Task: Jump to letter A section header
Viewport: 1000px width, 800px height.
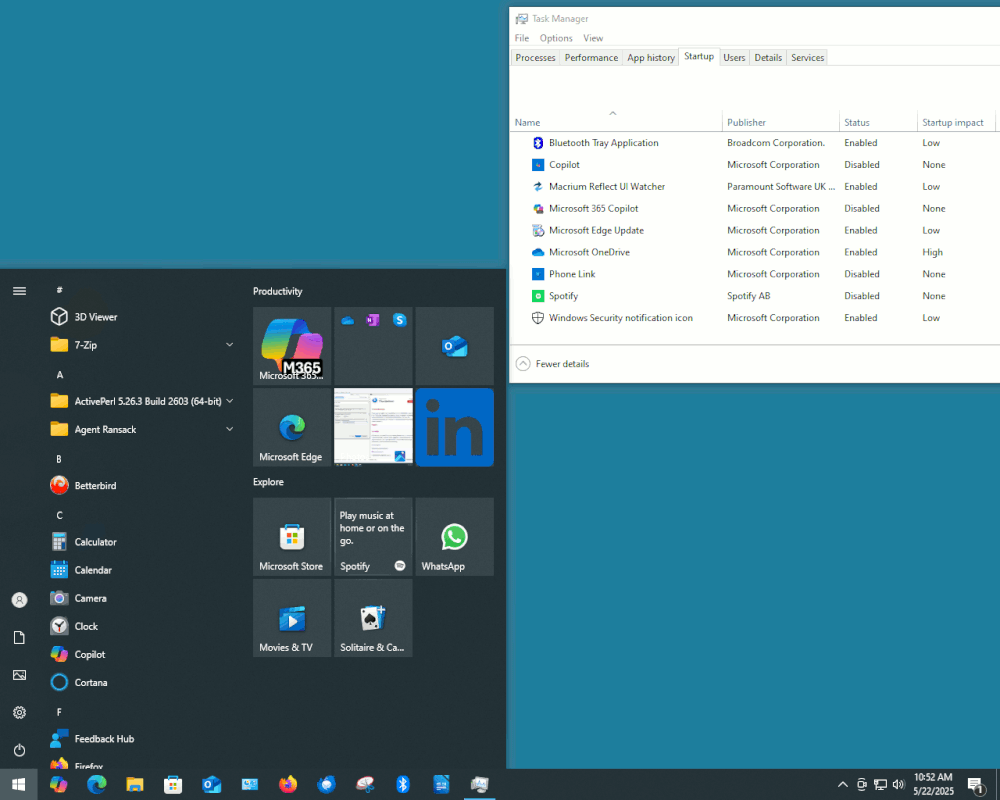Action: (60, 375)
